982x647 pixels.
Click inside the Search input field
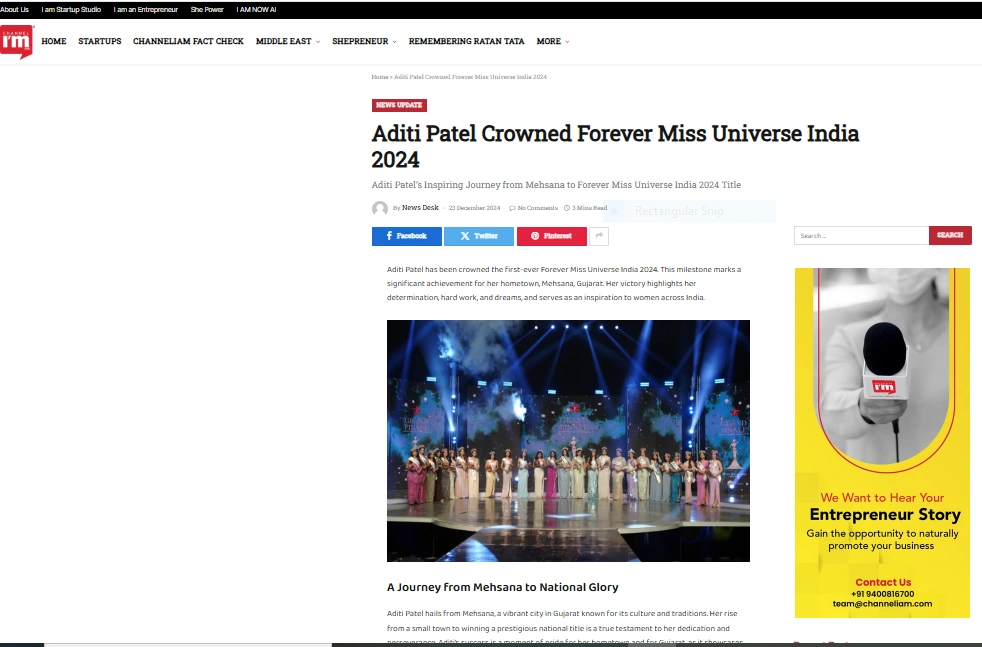[x=860, y=235]
